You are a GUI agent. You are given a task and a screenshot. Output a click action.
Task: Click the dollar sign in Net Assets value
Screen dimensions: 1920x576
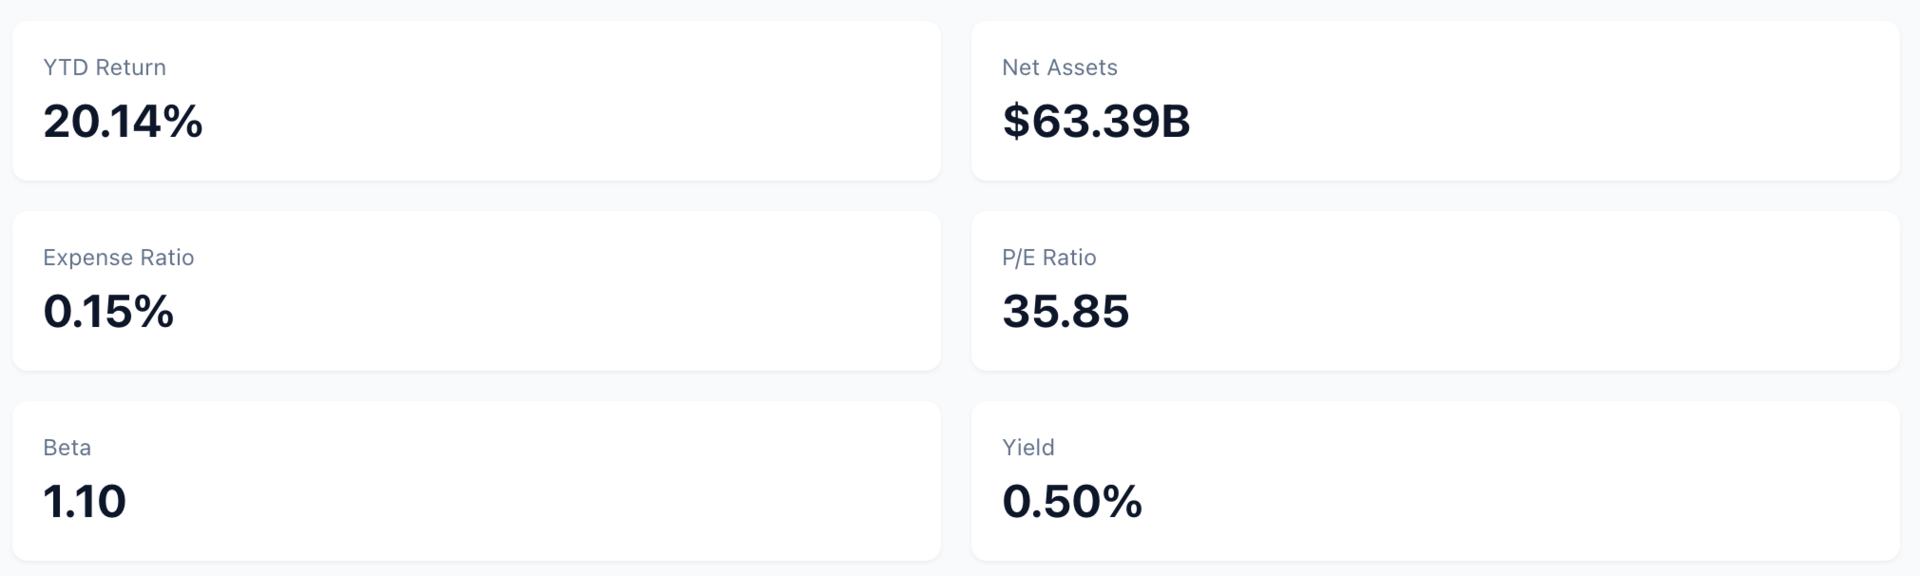pos(1015,121)
